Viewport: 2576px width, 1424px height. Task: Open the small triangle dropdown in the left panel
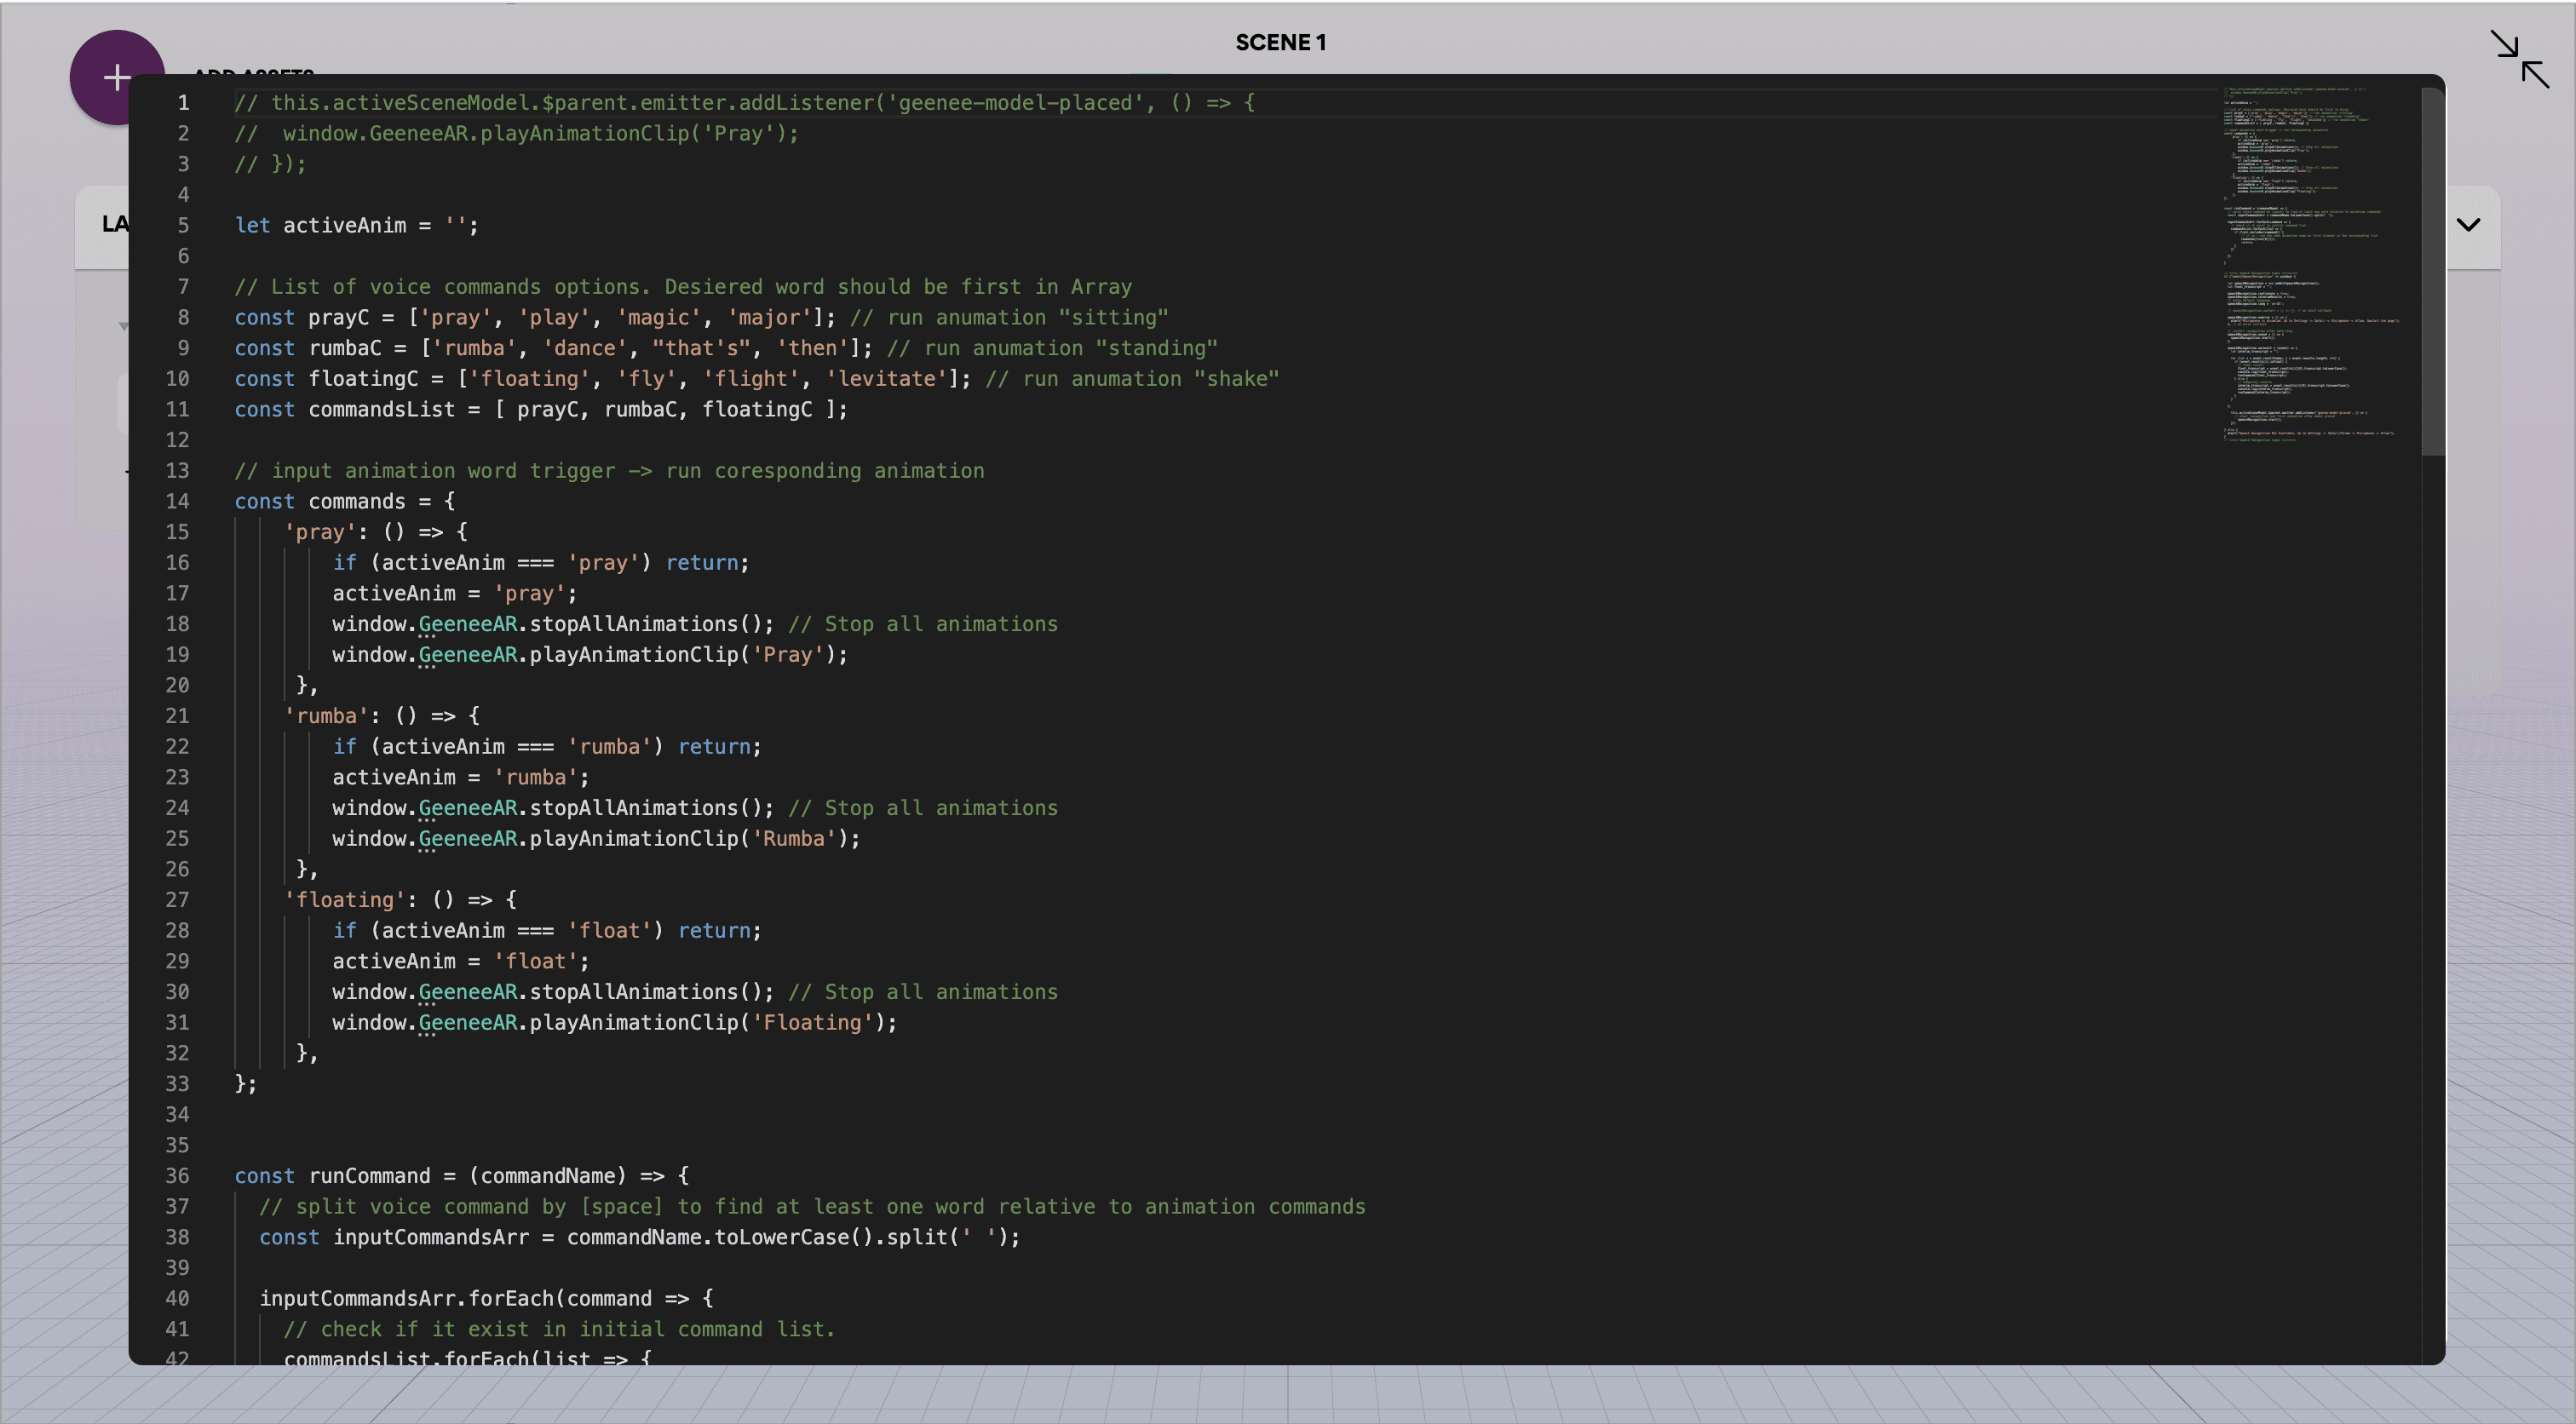pos(125,325)
